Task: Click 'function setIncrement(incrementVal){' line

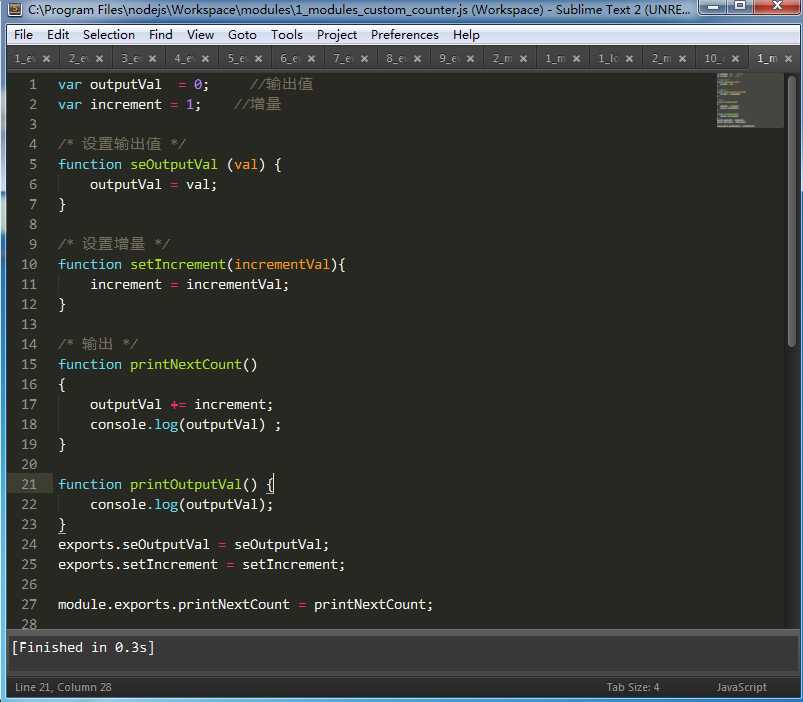Action: [202, 264]
